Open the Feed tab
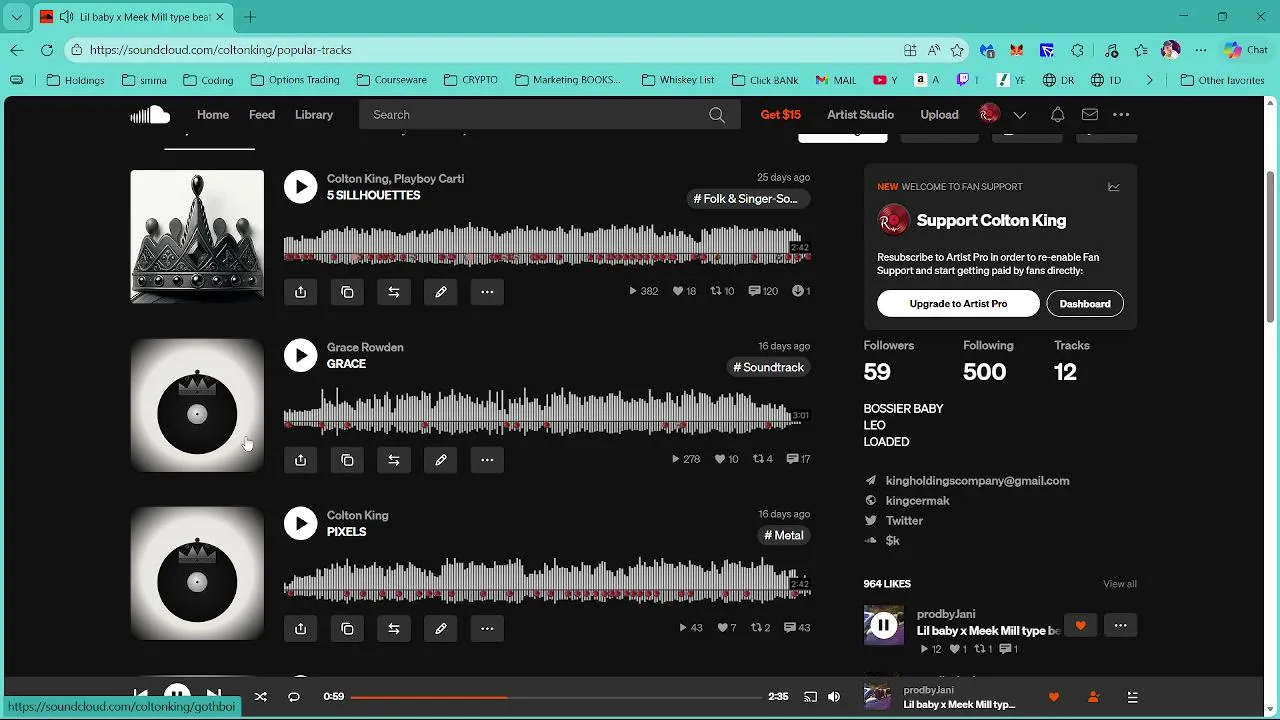1280x720 pixels. point(262,115)
